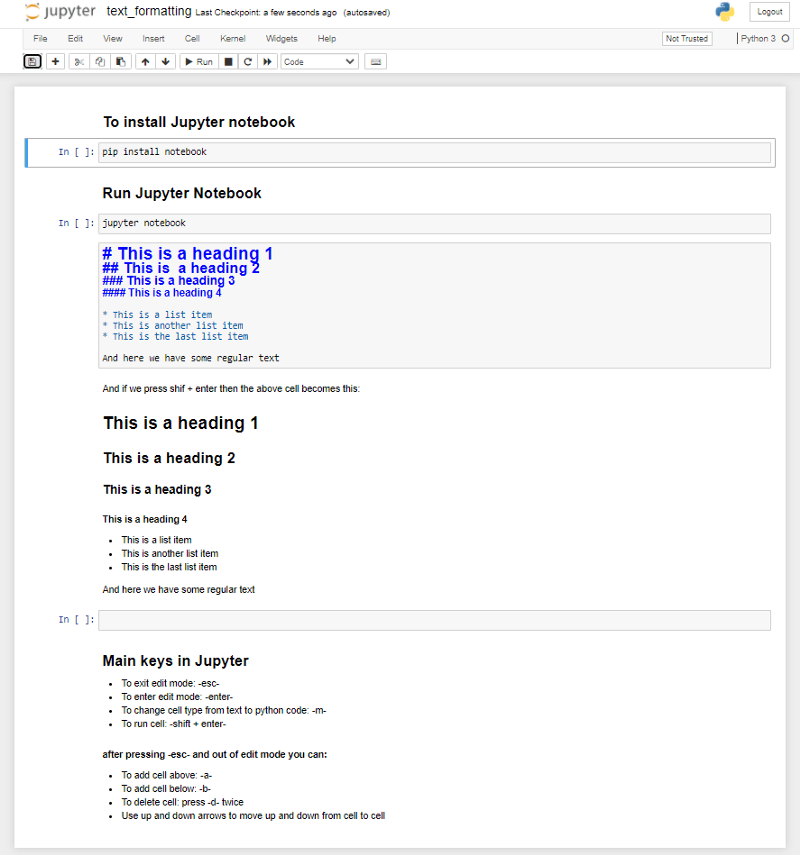
Task: Click the 'pip install notebook' code cell
Action: (434, 152)
